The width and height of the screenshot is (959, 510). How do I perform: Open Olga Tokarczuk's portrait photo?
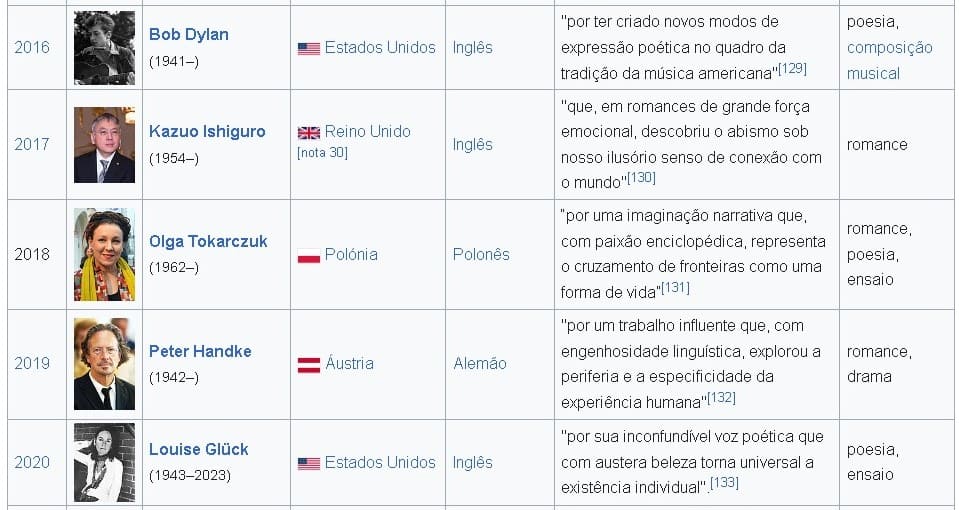pyautogui.click(x=104, y=254)
